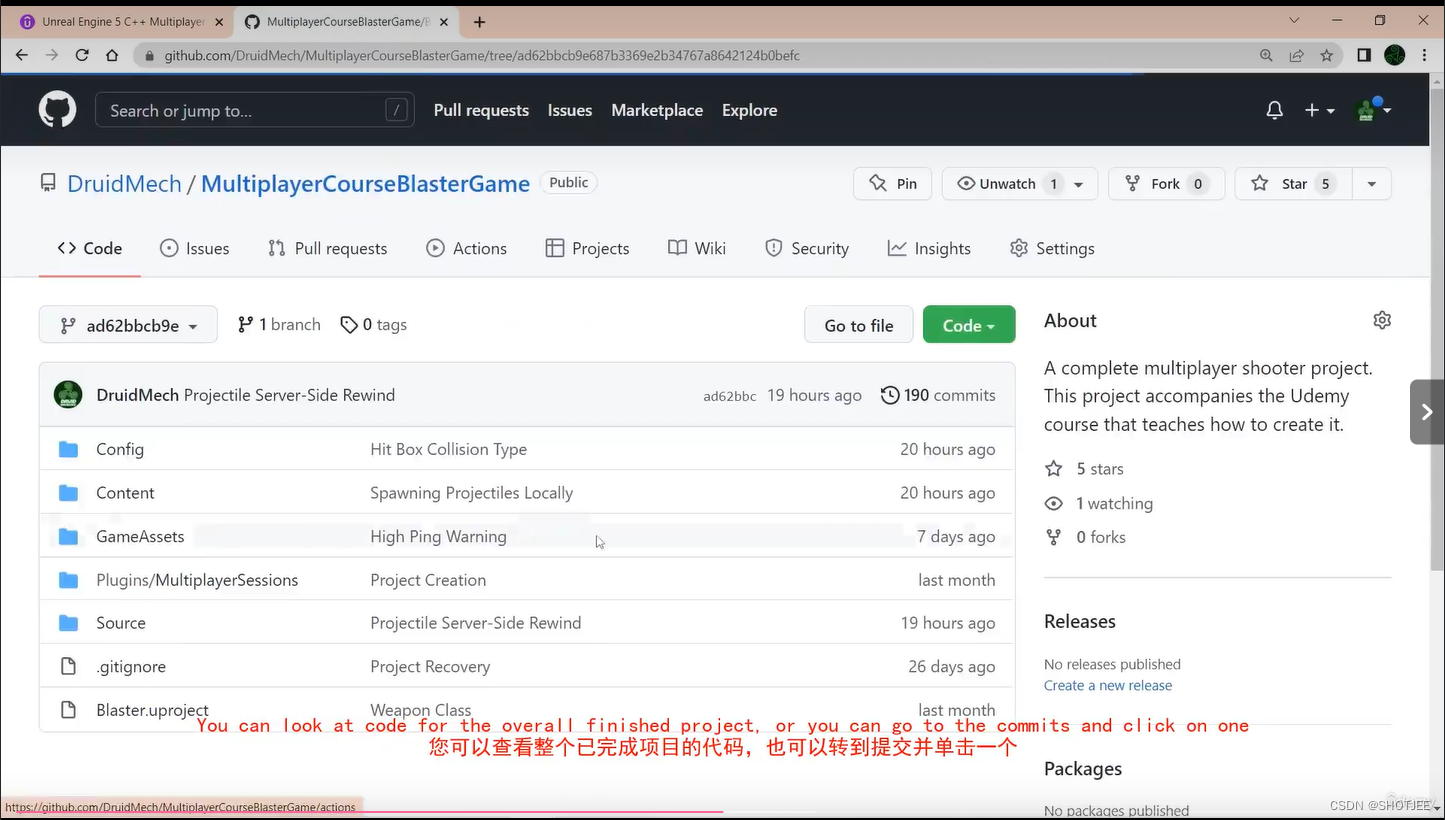Viewport: 1445px width, 820px height.
Task: Open Pull requests in top navigation
Action: [x=481, y=111]
